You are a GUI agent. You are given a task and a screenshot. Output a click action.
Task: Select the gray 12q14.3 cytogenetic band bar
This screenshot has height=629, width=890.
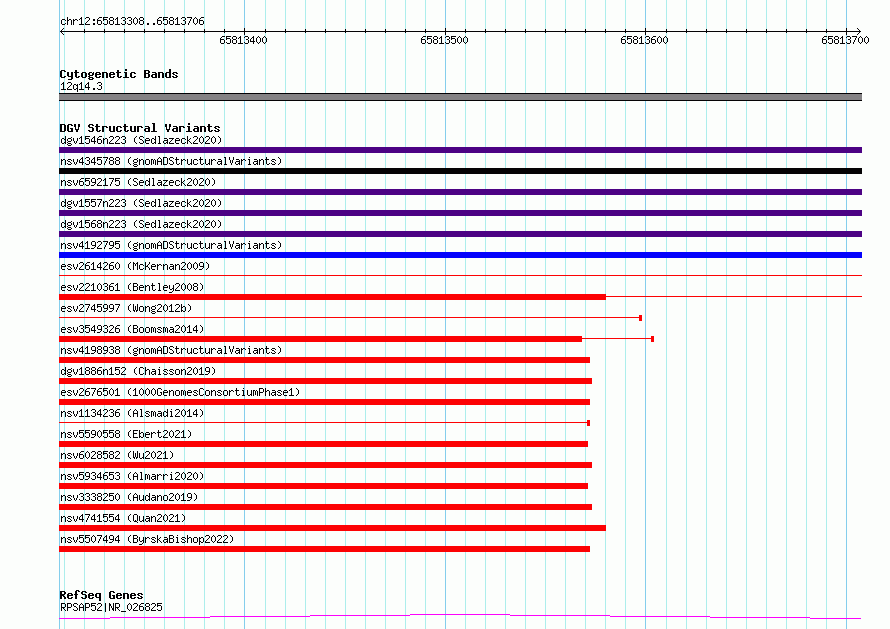[x=460, y=97]
